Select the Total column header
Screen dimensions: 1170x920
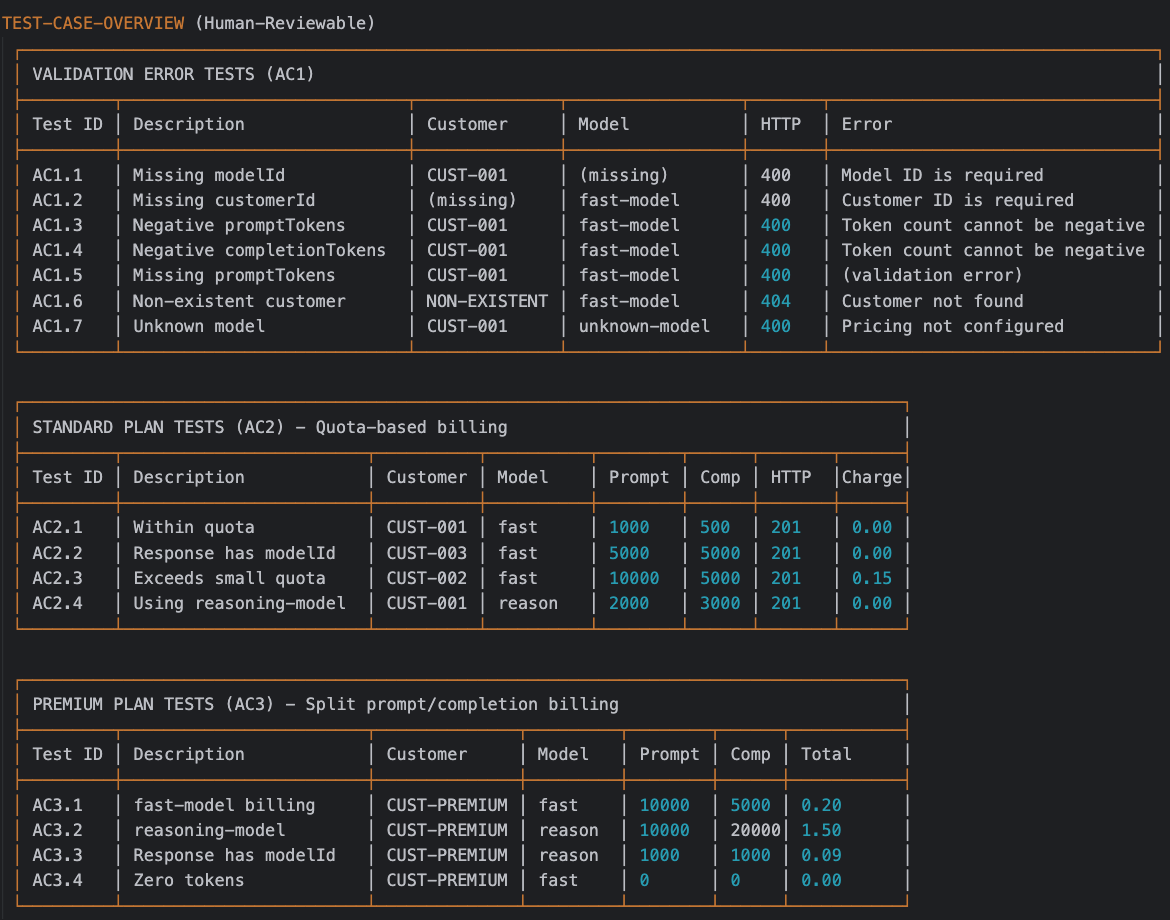pyautogui.click(x=826, y=754)
